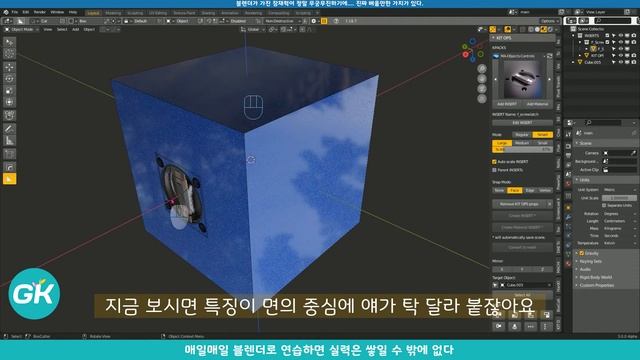The width and height of the screenshot is (640, 360).
Task: Open the KPACK selection dropdown
Action: click(x=520, y=56)
